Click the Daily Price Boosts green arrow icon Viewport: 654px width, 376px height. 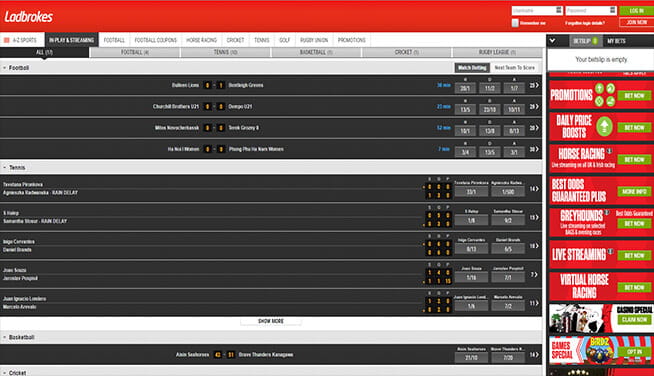604,126
